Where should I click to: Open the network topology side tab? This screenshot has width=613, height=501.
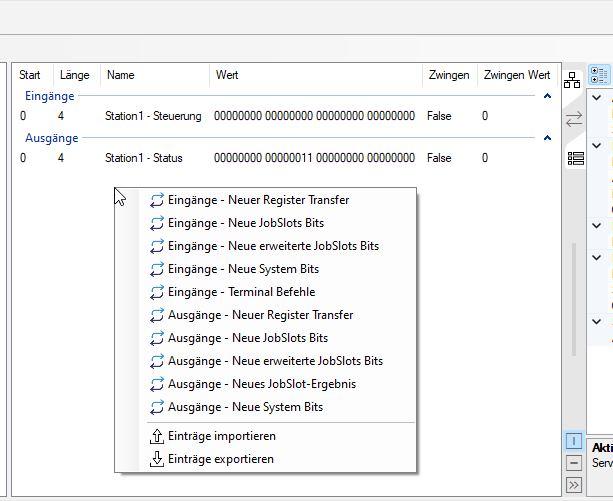point(574,80)
